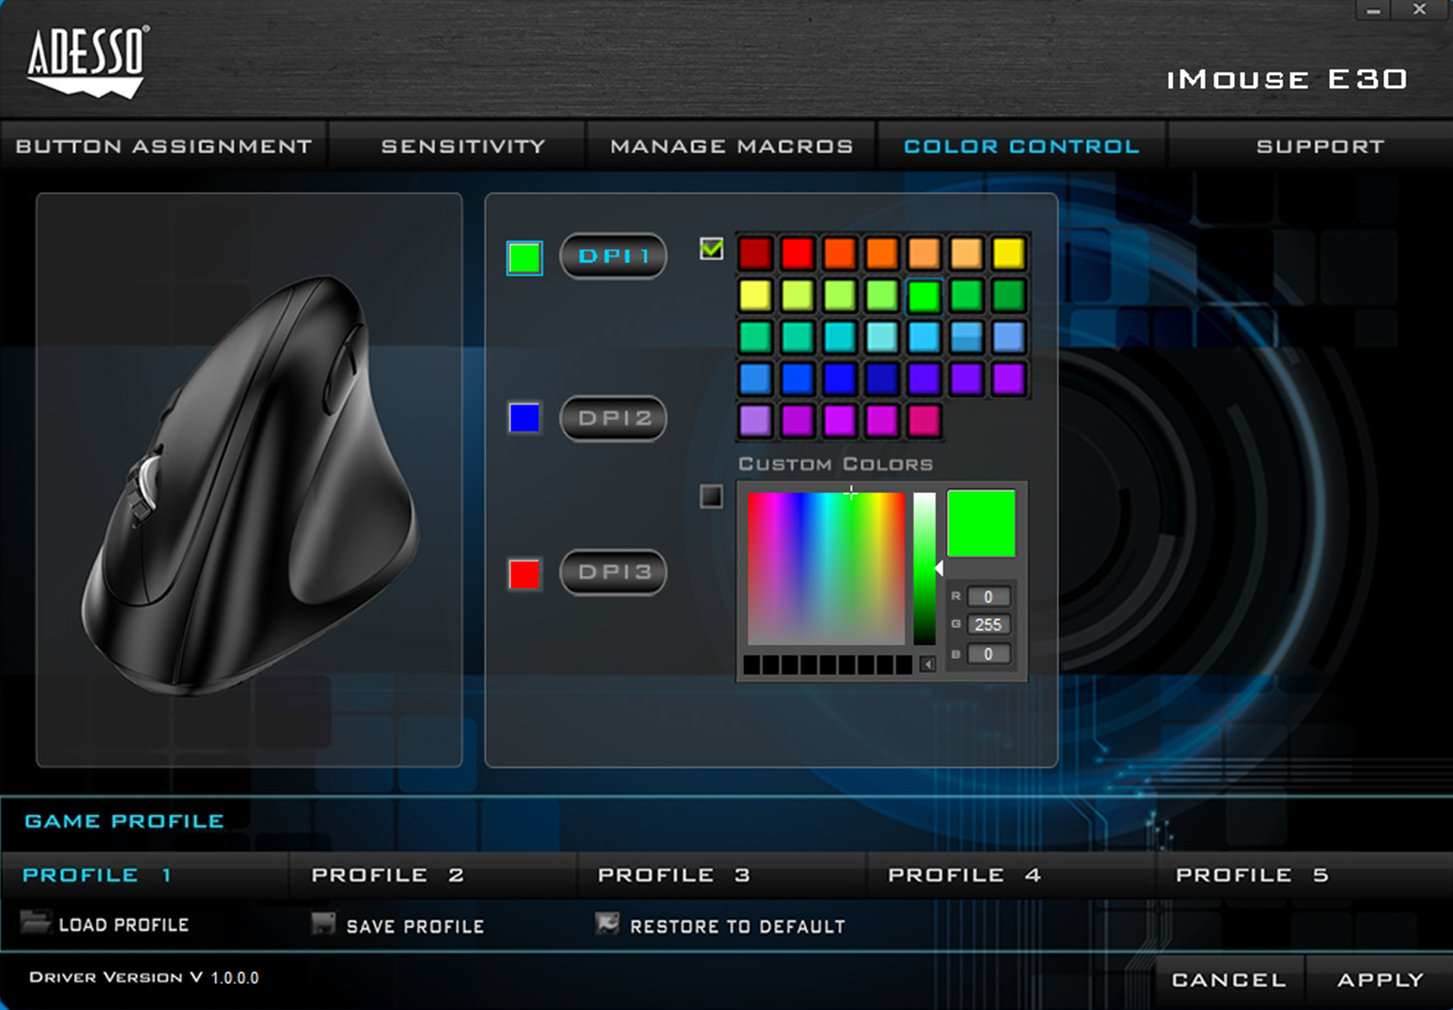Click the green DPI1 color indicator

coord(525,258)
